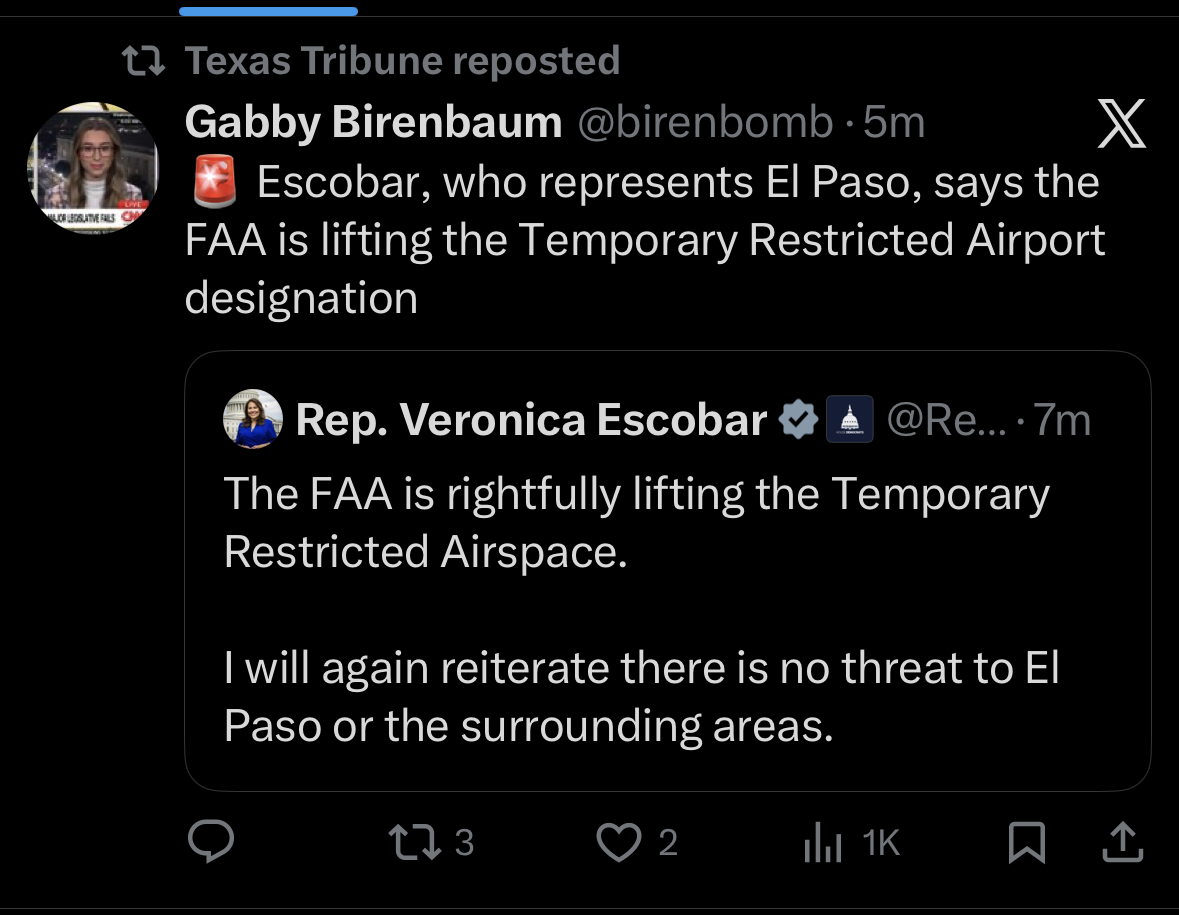Click the Texas Tribune reposted label
Viewport: 1179px width, 915px height.
pos(402,61)
